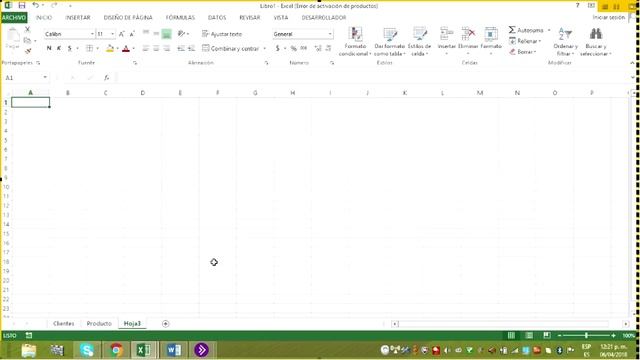Switch to Normal view in status bar
This screenshot has width=640, height=360.
[511, 336]
